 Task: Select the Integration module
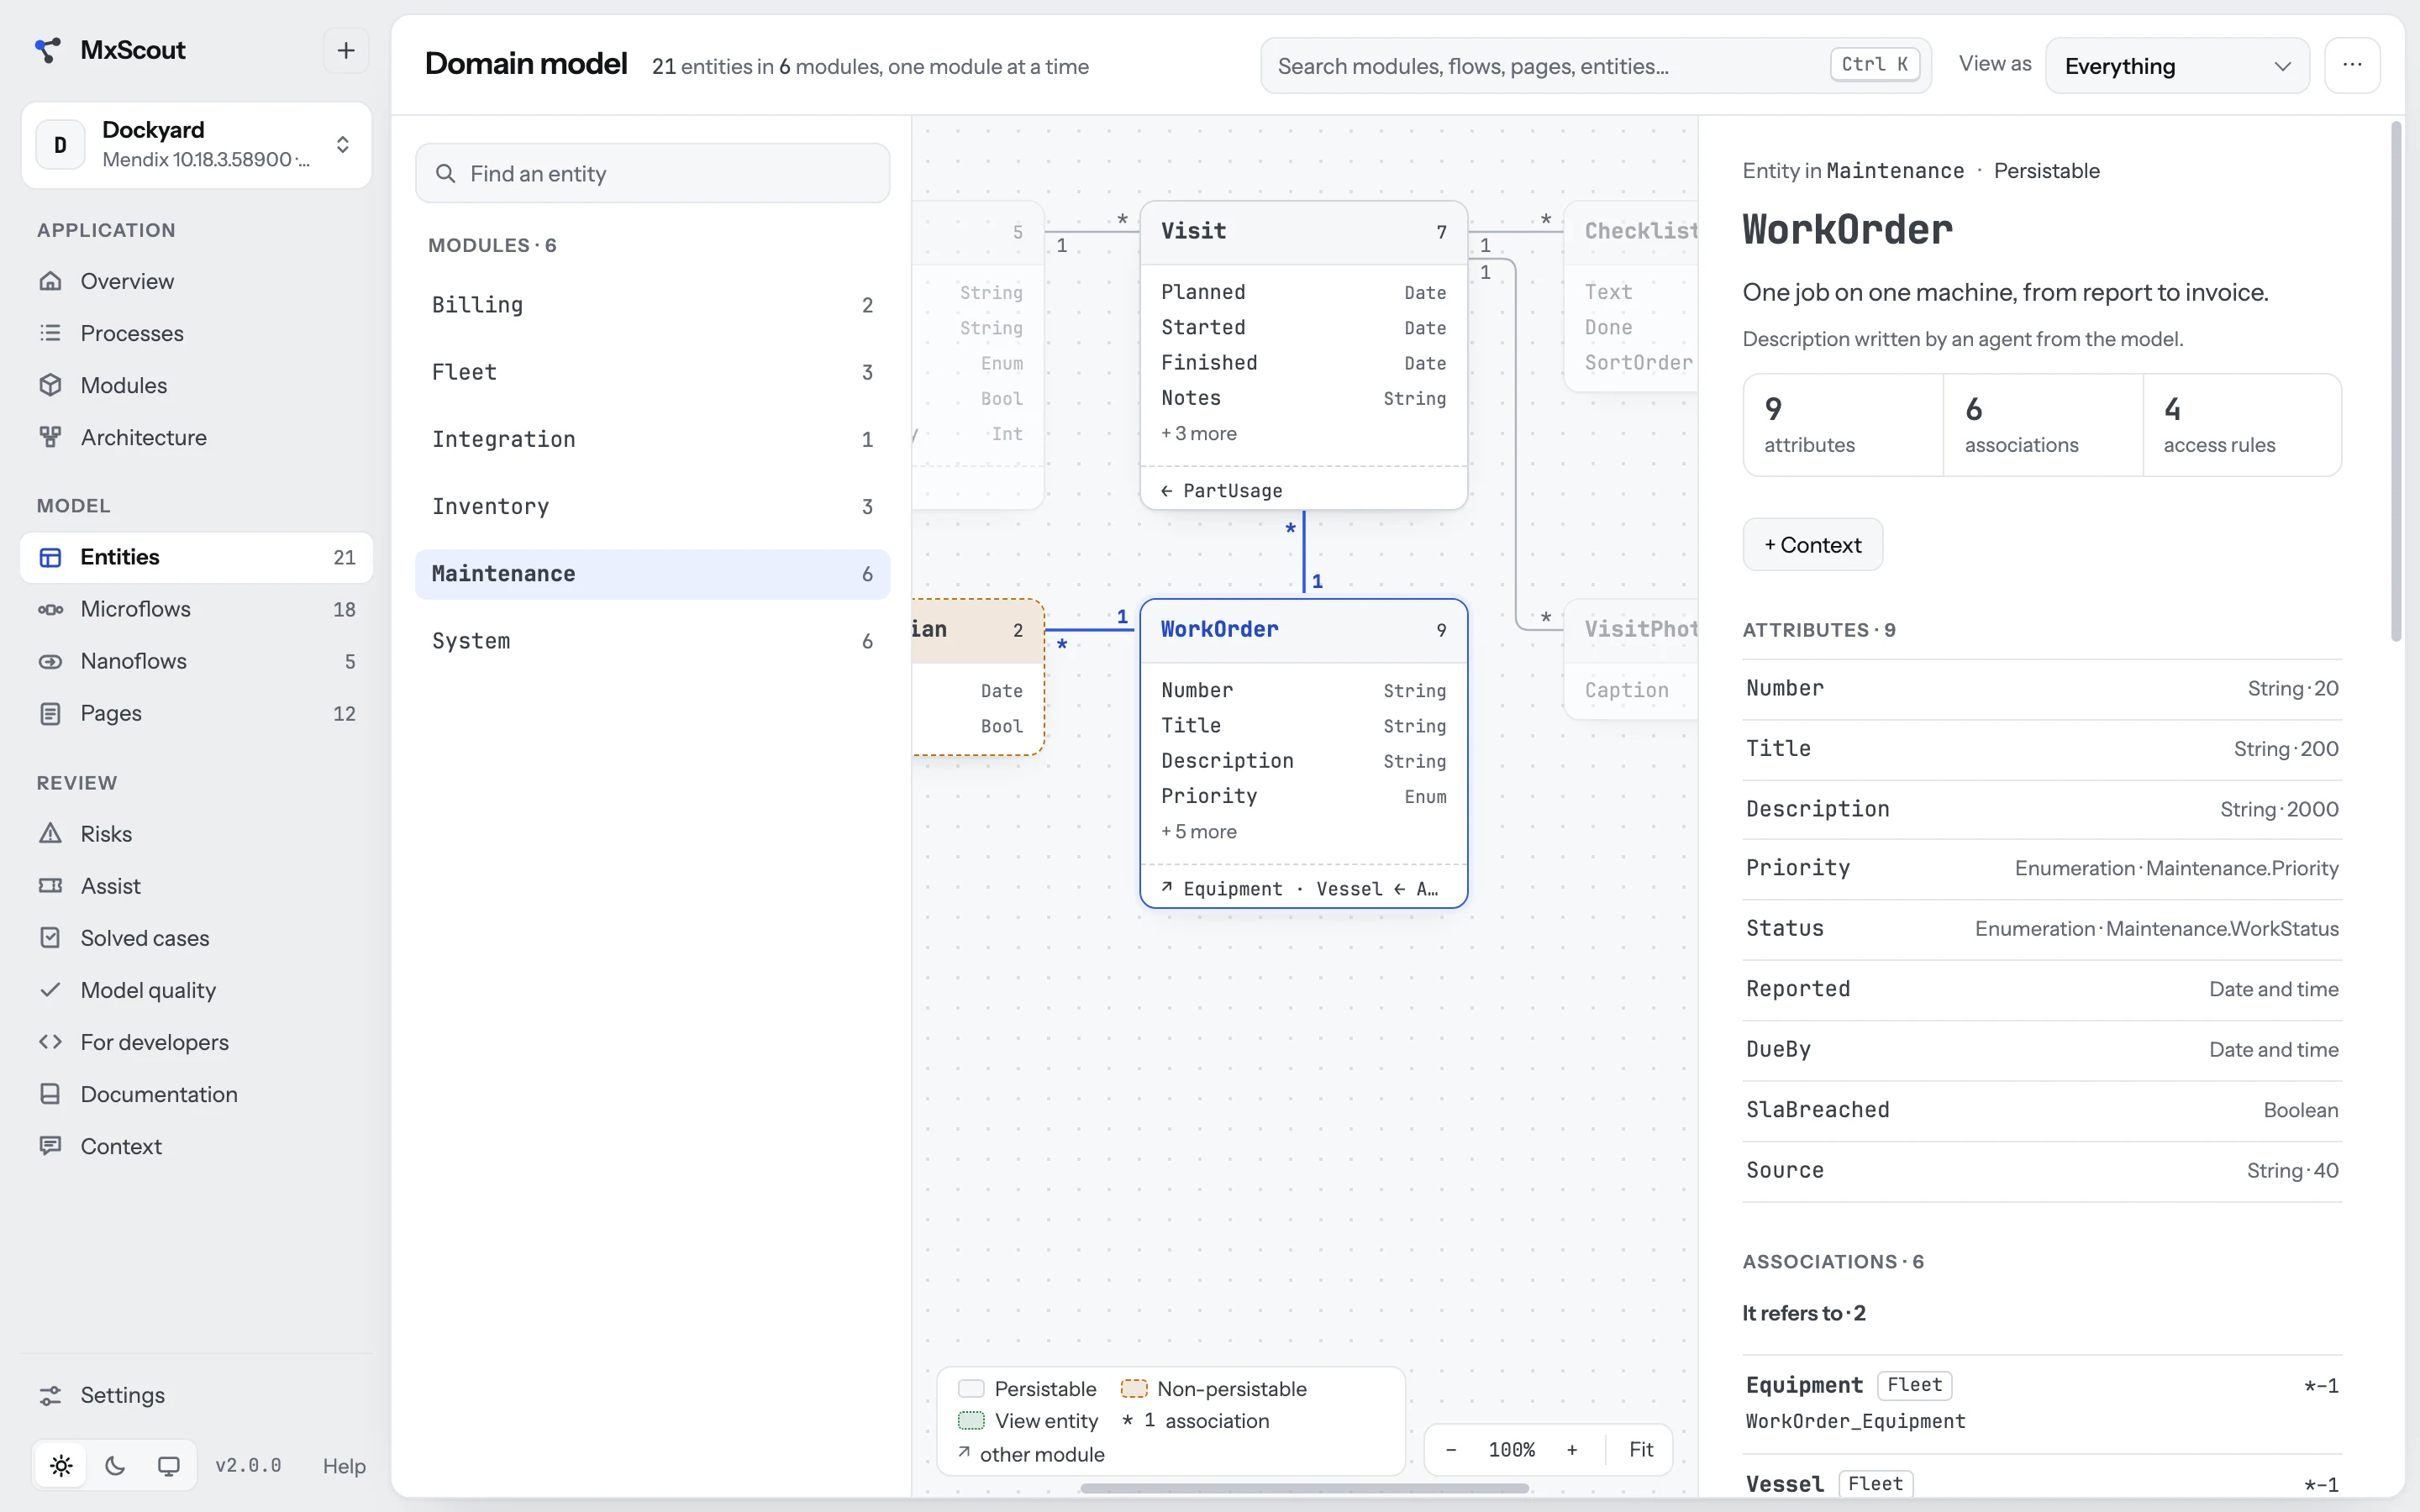[x=652, y=439]
